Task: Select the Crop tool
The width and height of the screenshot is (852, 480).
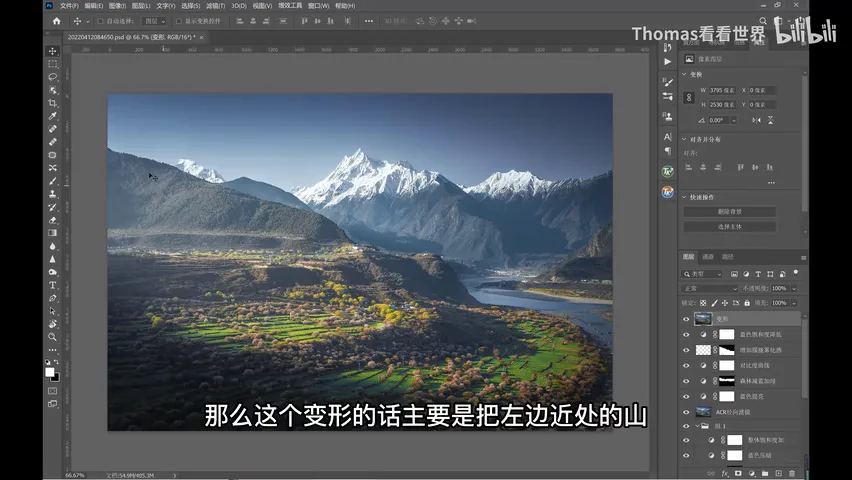Action: [53, 103]
